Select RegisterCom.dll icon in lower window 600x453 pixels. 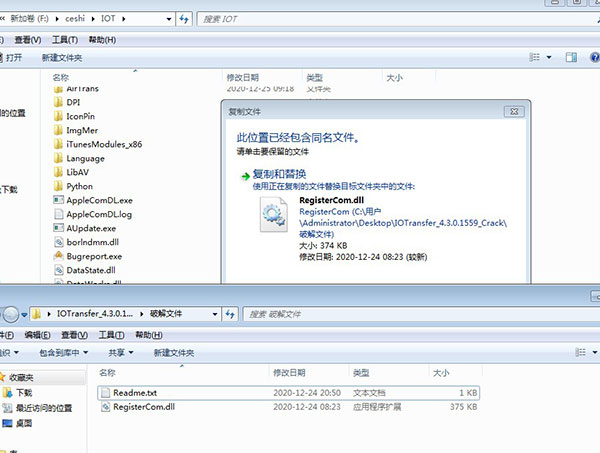pos(105,407)
